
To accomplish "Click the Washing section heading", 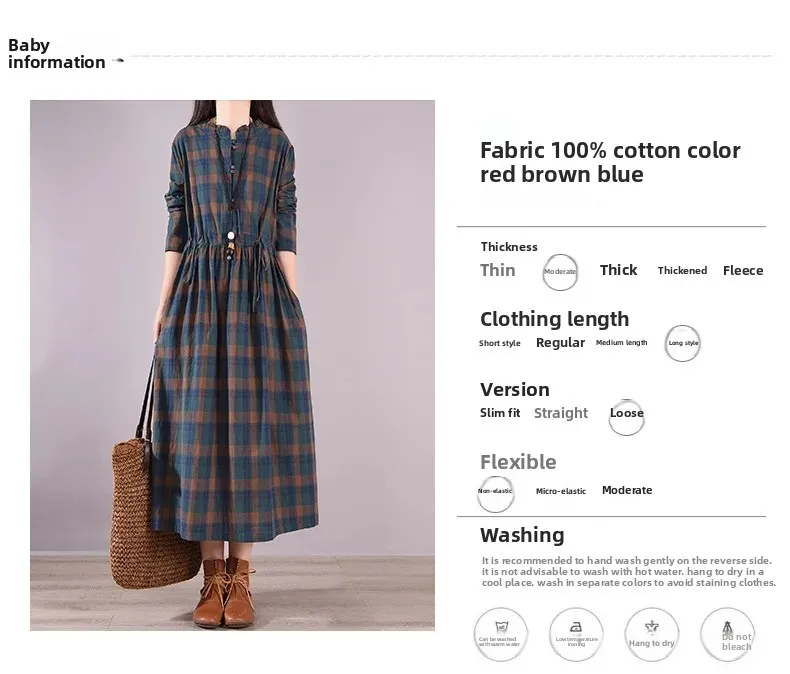I will click(x=522, y=535).
